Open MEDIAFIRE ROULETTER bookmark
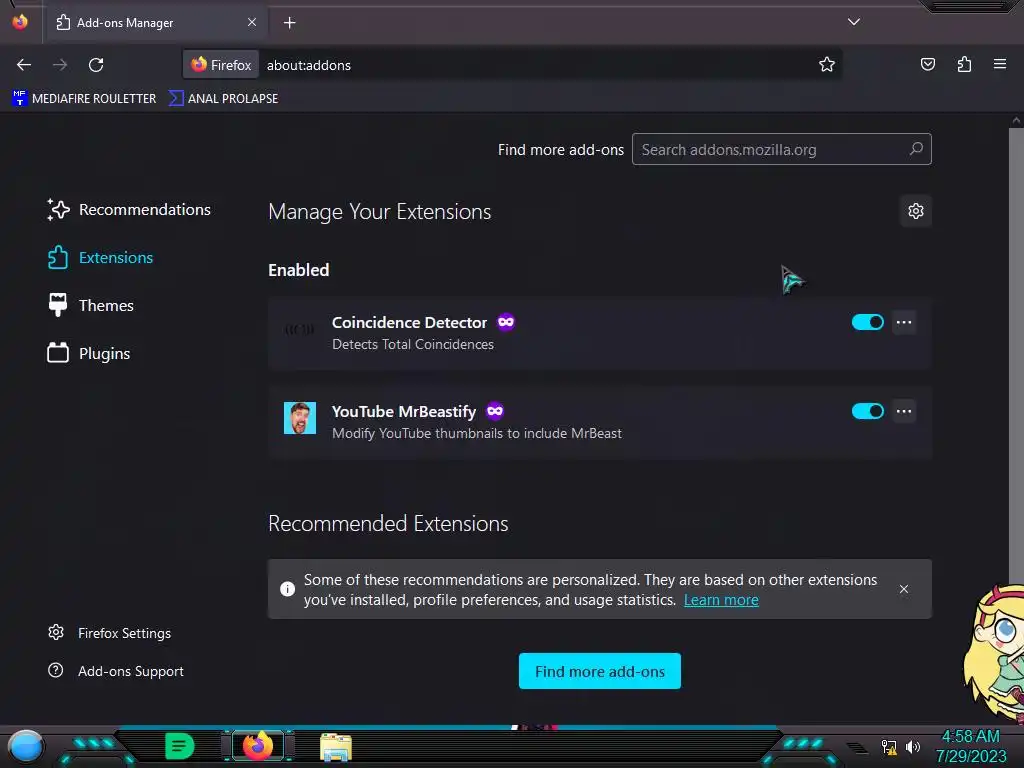The width and height of the screenshot is (1024, 768). pos(84,99)
